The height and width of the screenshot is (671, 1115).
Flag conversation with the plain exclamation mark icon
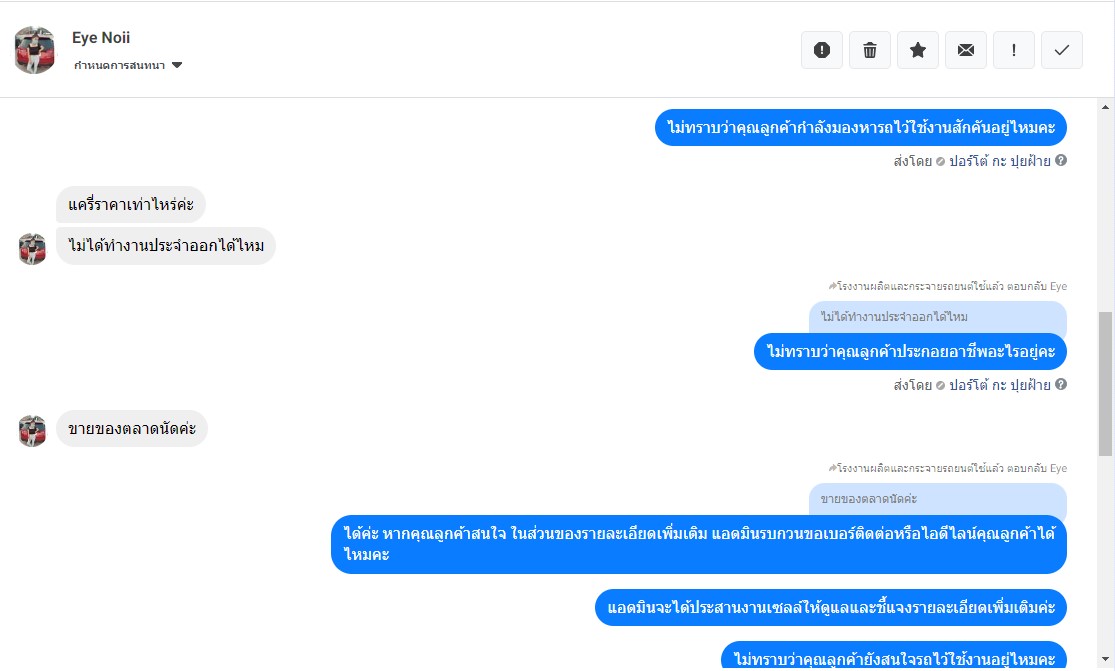click(1013, 50)
